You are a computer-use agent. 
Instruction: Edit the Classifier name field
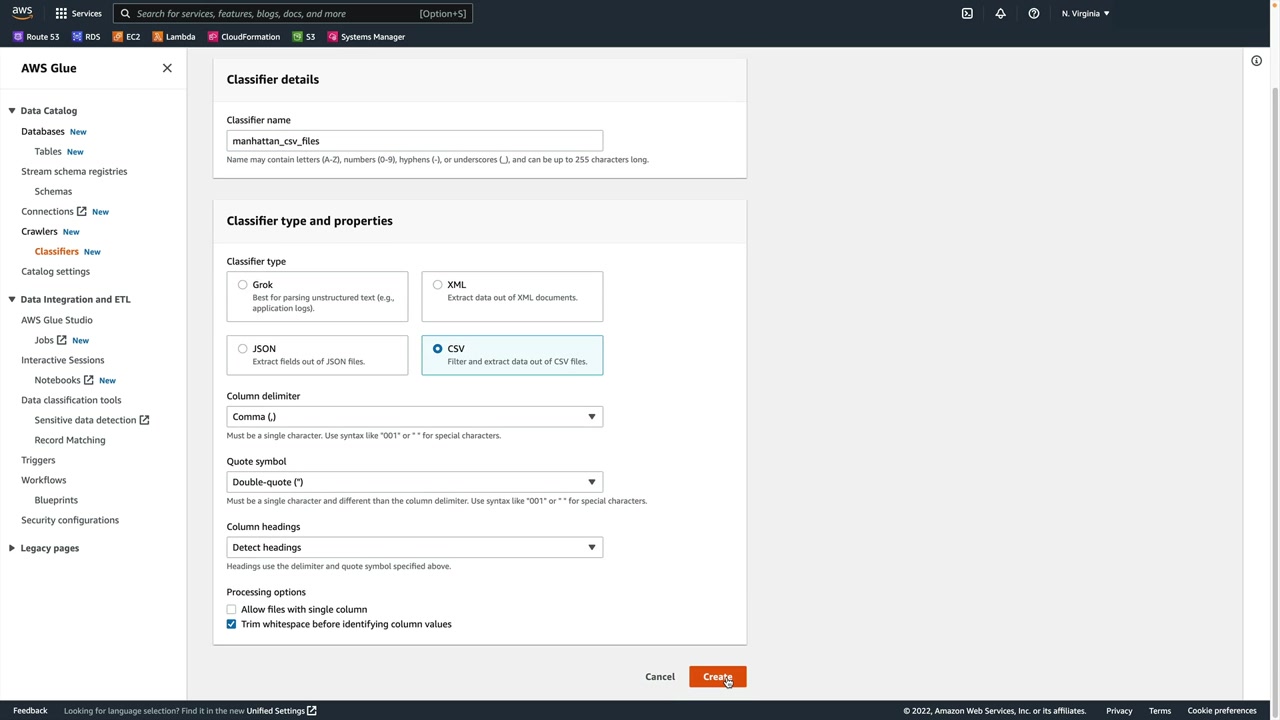pos(414,141)
